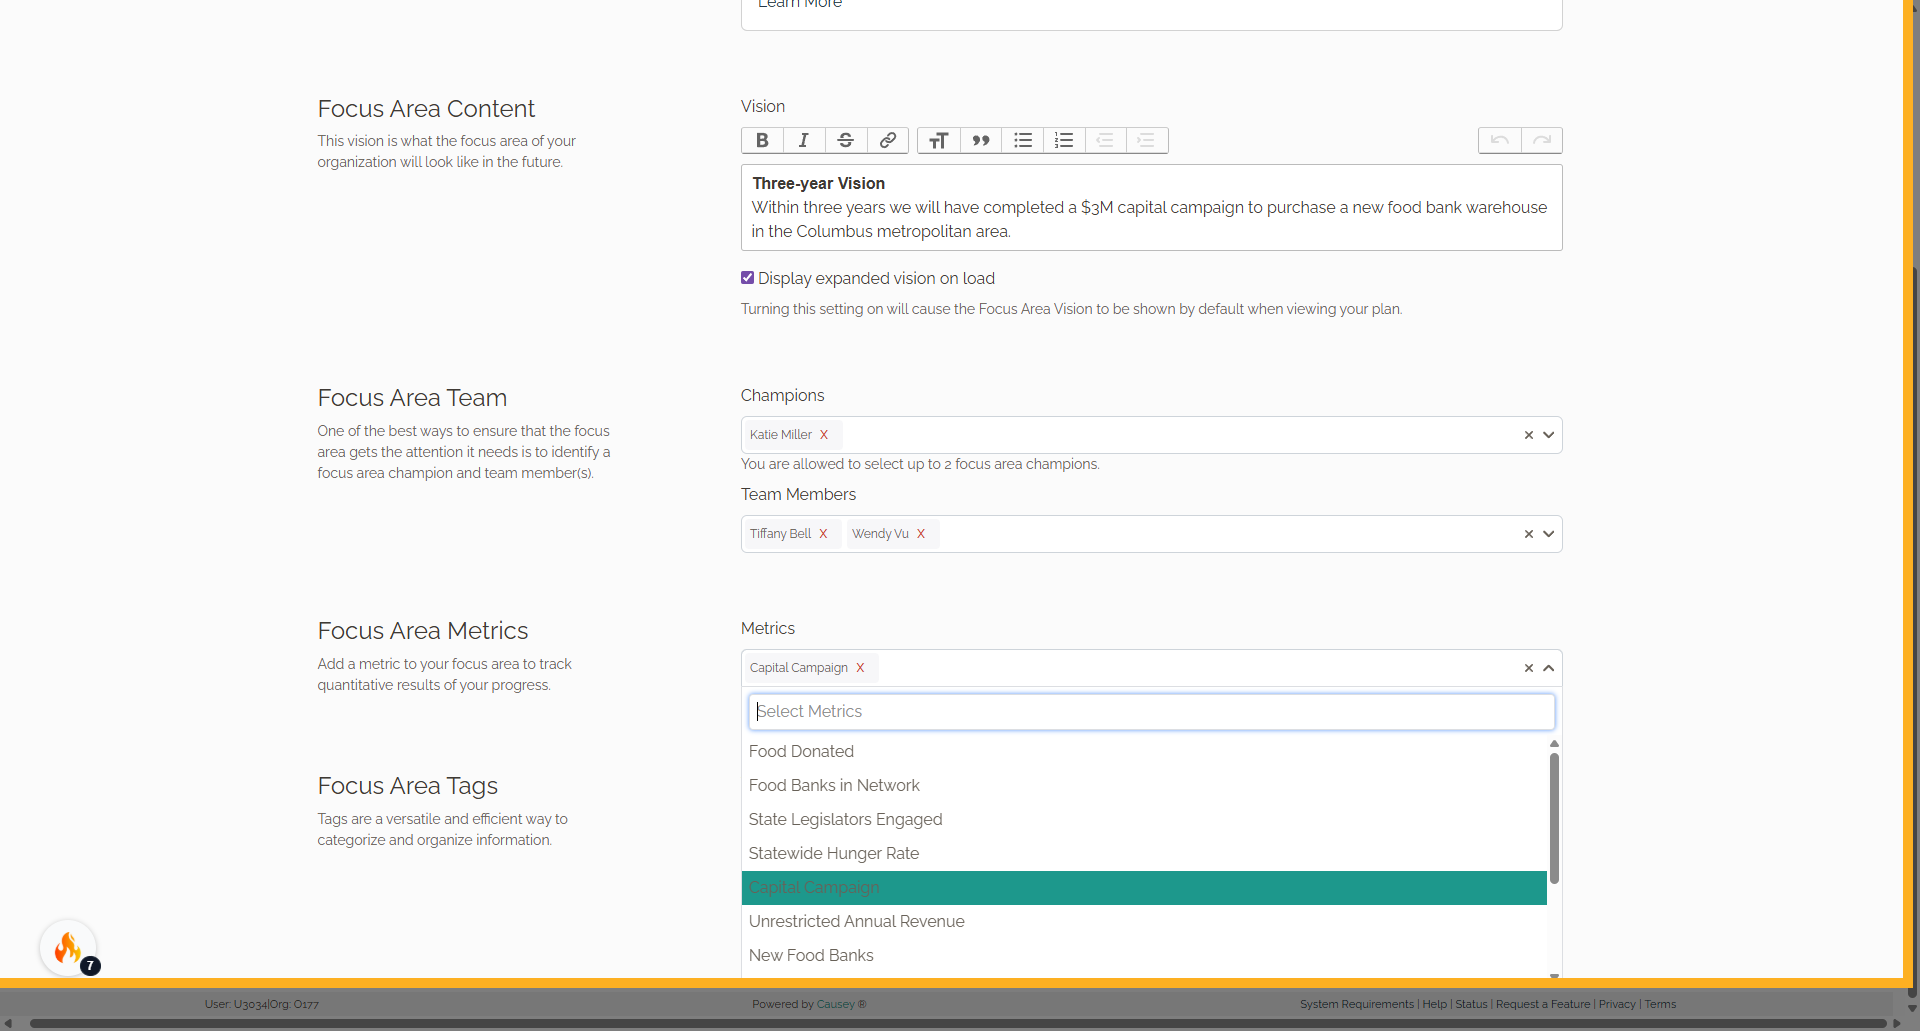Undo last edit in Vision editor
The width and height of the screenshot is (1920, 1031).
[x=1500, y=140]
